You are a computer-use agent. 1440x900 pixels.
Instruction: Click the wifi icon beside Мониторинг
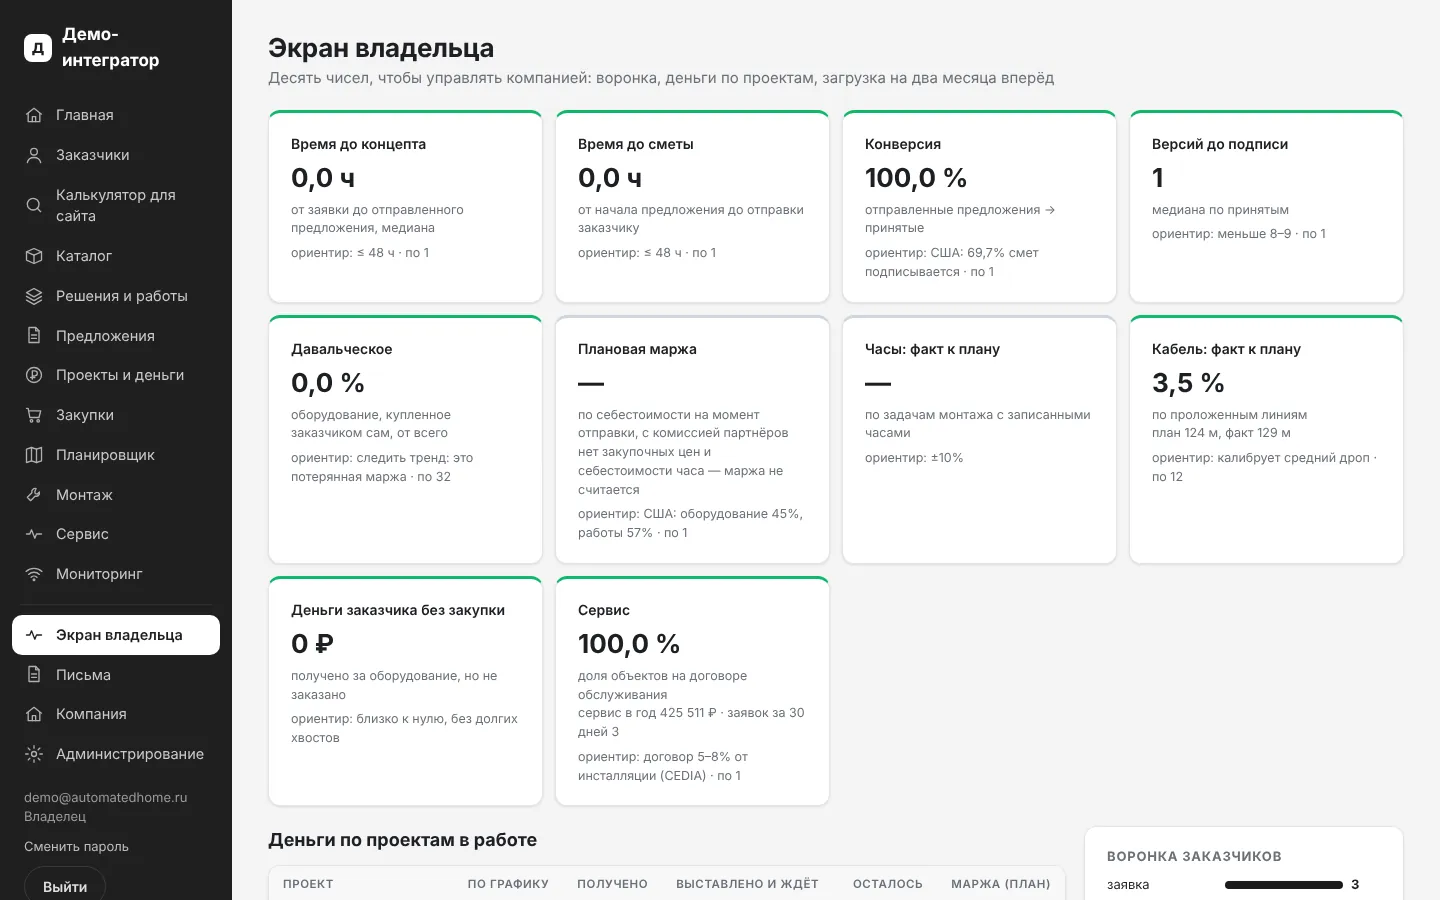(x=34, y=574)
